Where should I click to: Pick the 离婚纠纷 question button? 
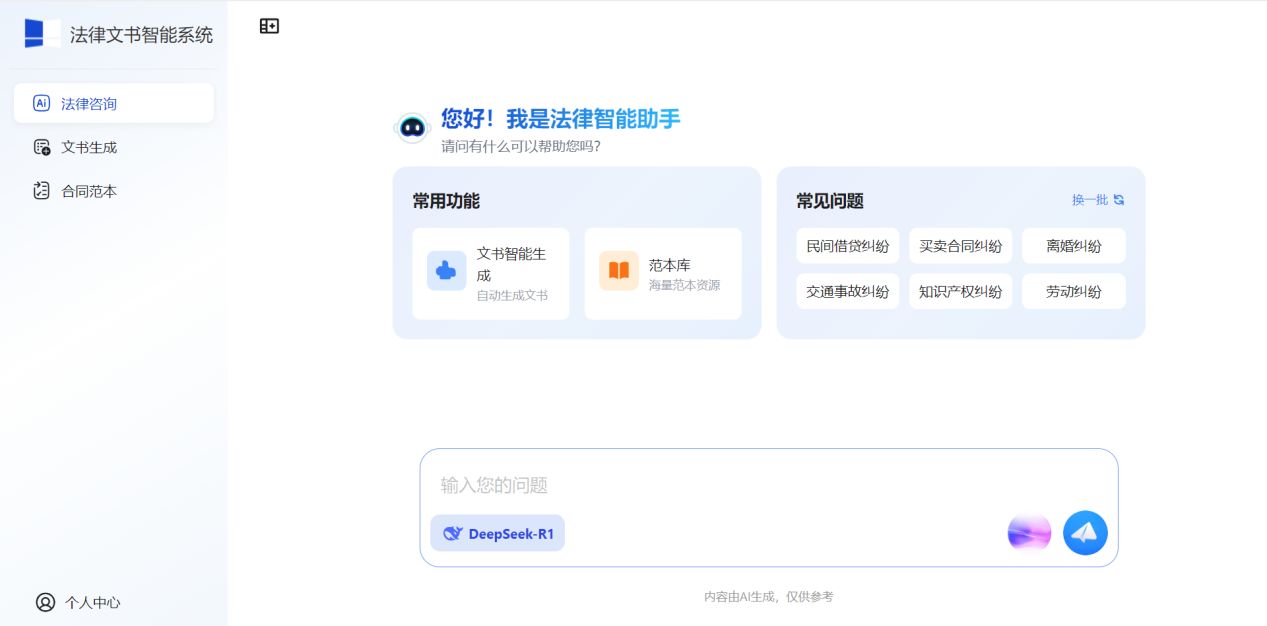click(x=1073, y=246)
